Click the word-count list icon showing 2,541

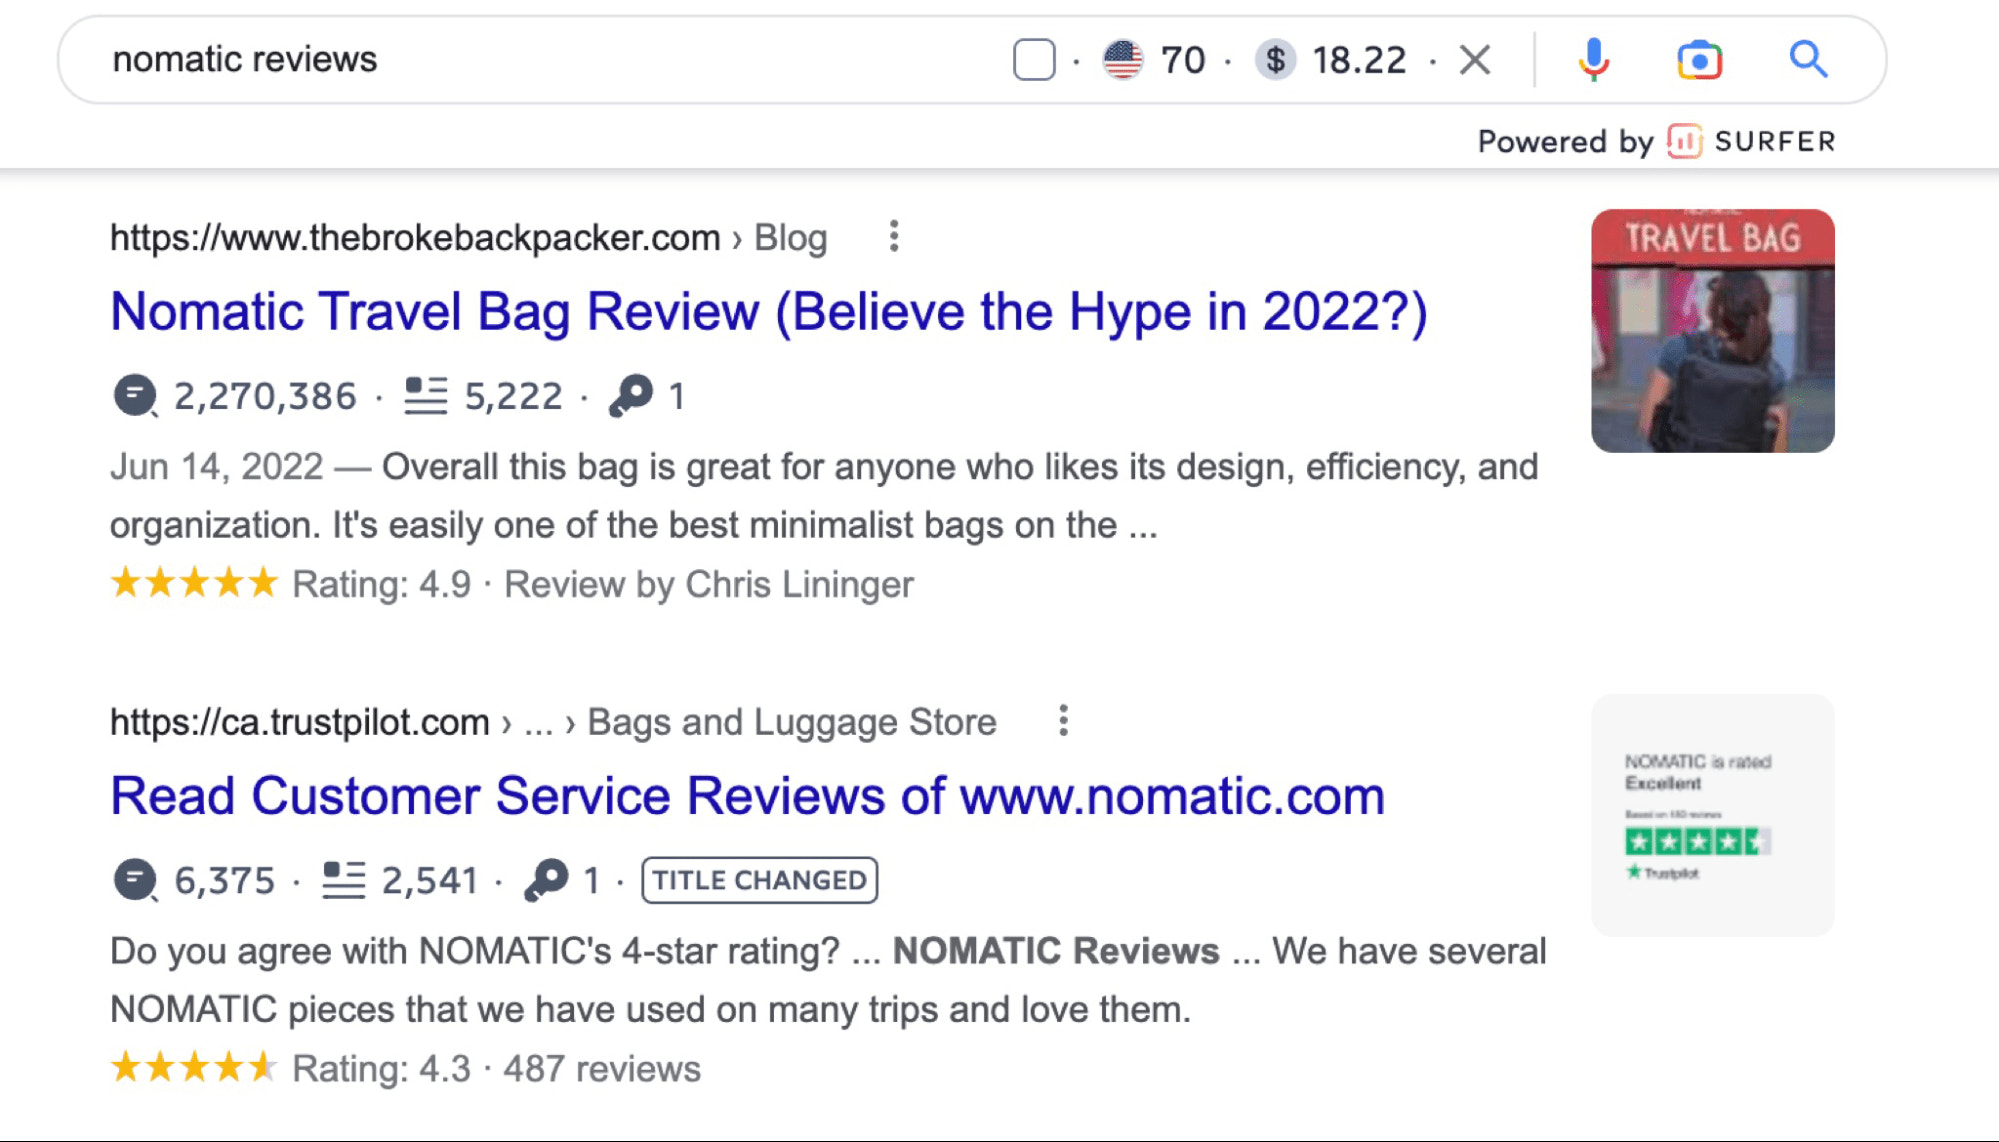tap(342, 879)
